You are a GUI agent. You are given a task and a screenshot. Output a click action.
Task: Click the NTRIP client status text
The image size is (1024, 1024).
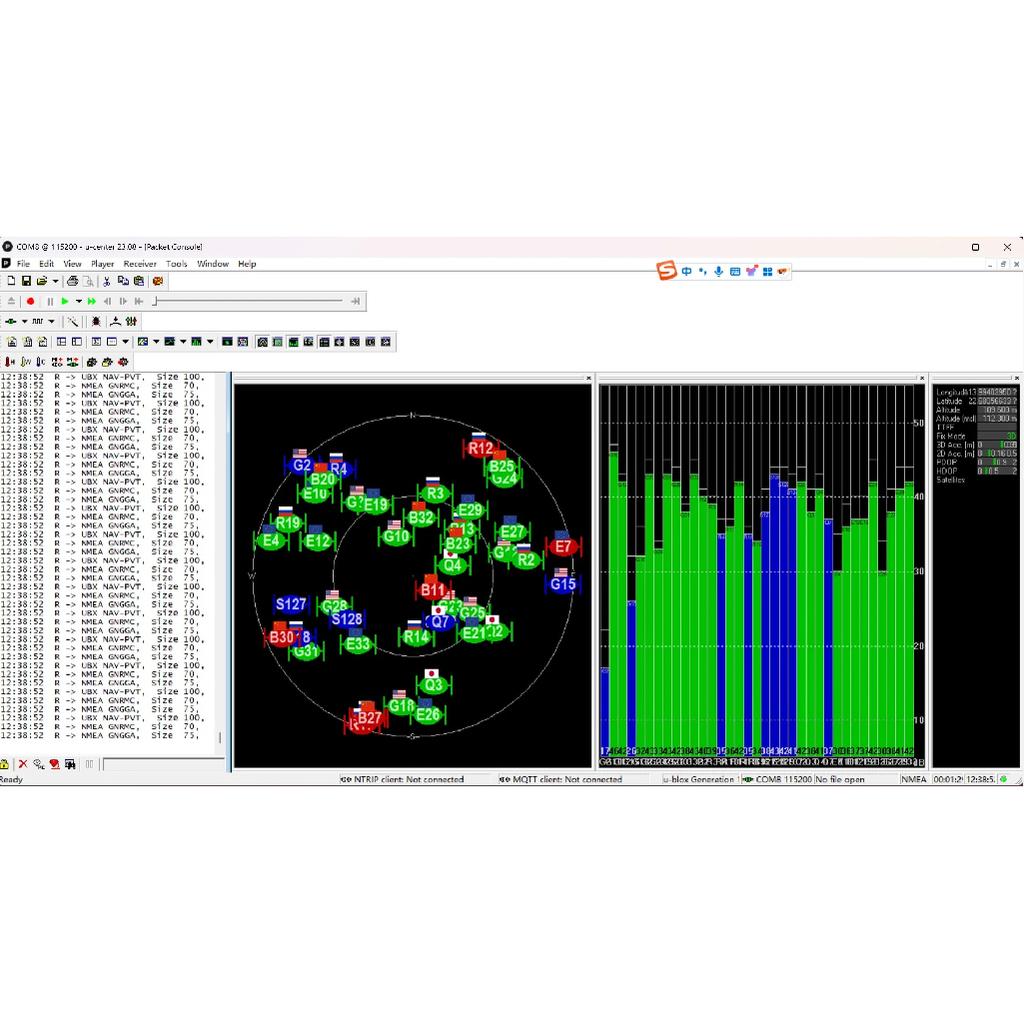click(409, 779)
